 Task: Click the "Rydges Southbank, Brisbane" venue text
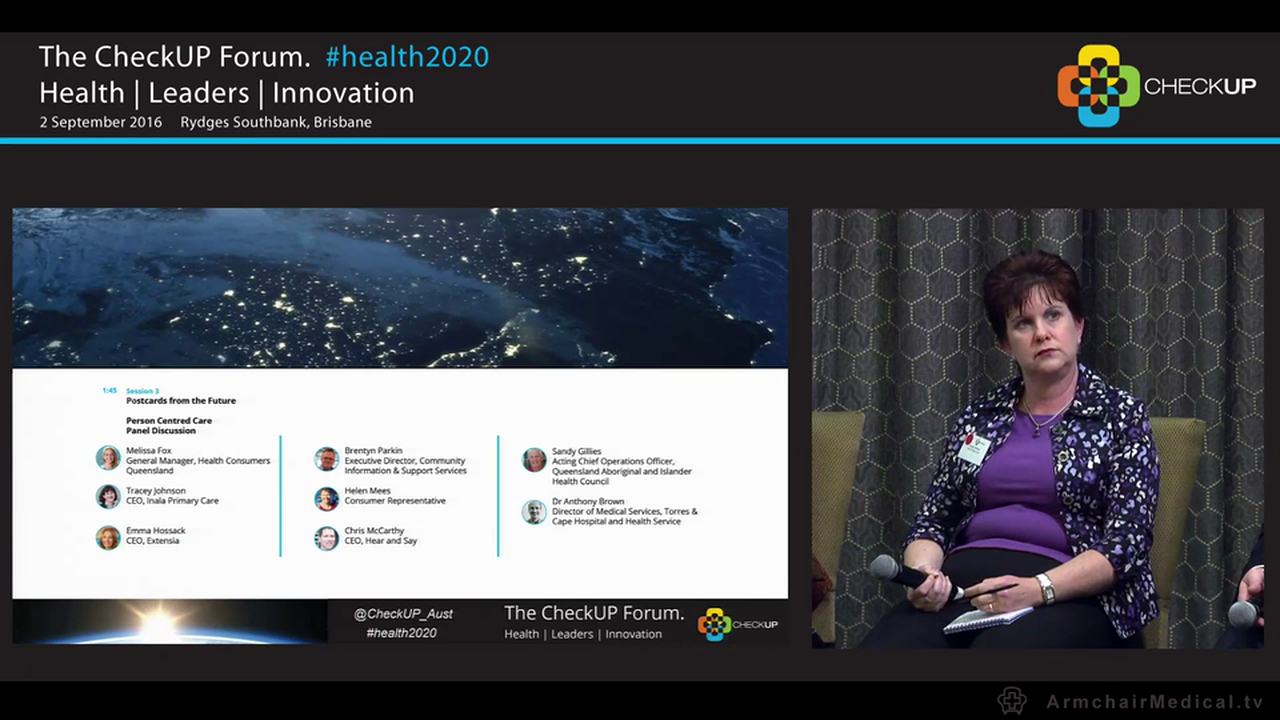276,122
